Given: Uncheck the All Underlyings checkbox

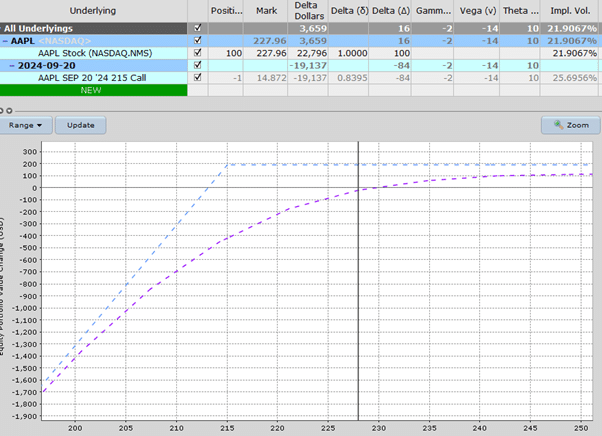Looking at the screenshot, I should pos(196,30).
